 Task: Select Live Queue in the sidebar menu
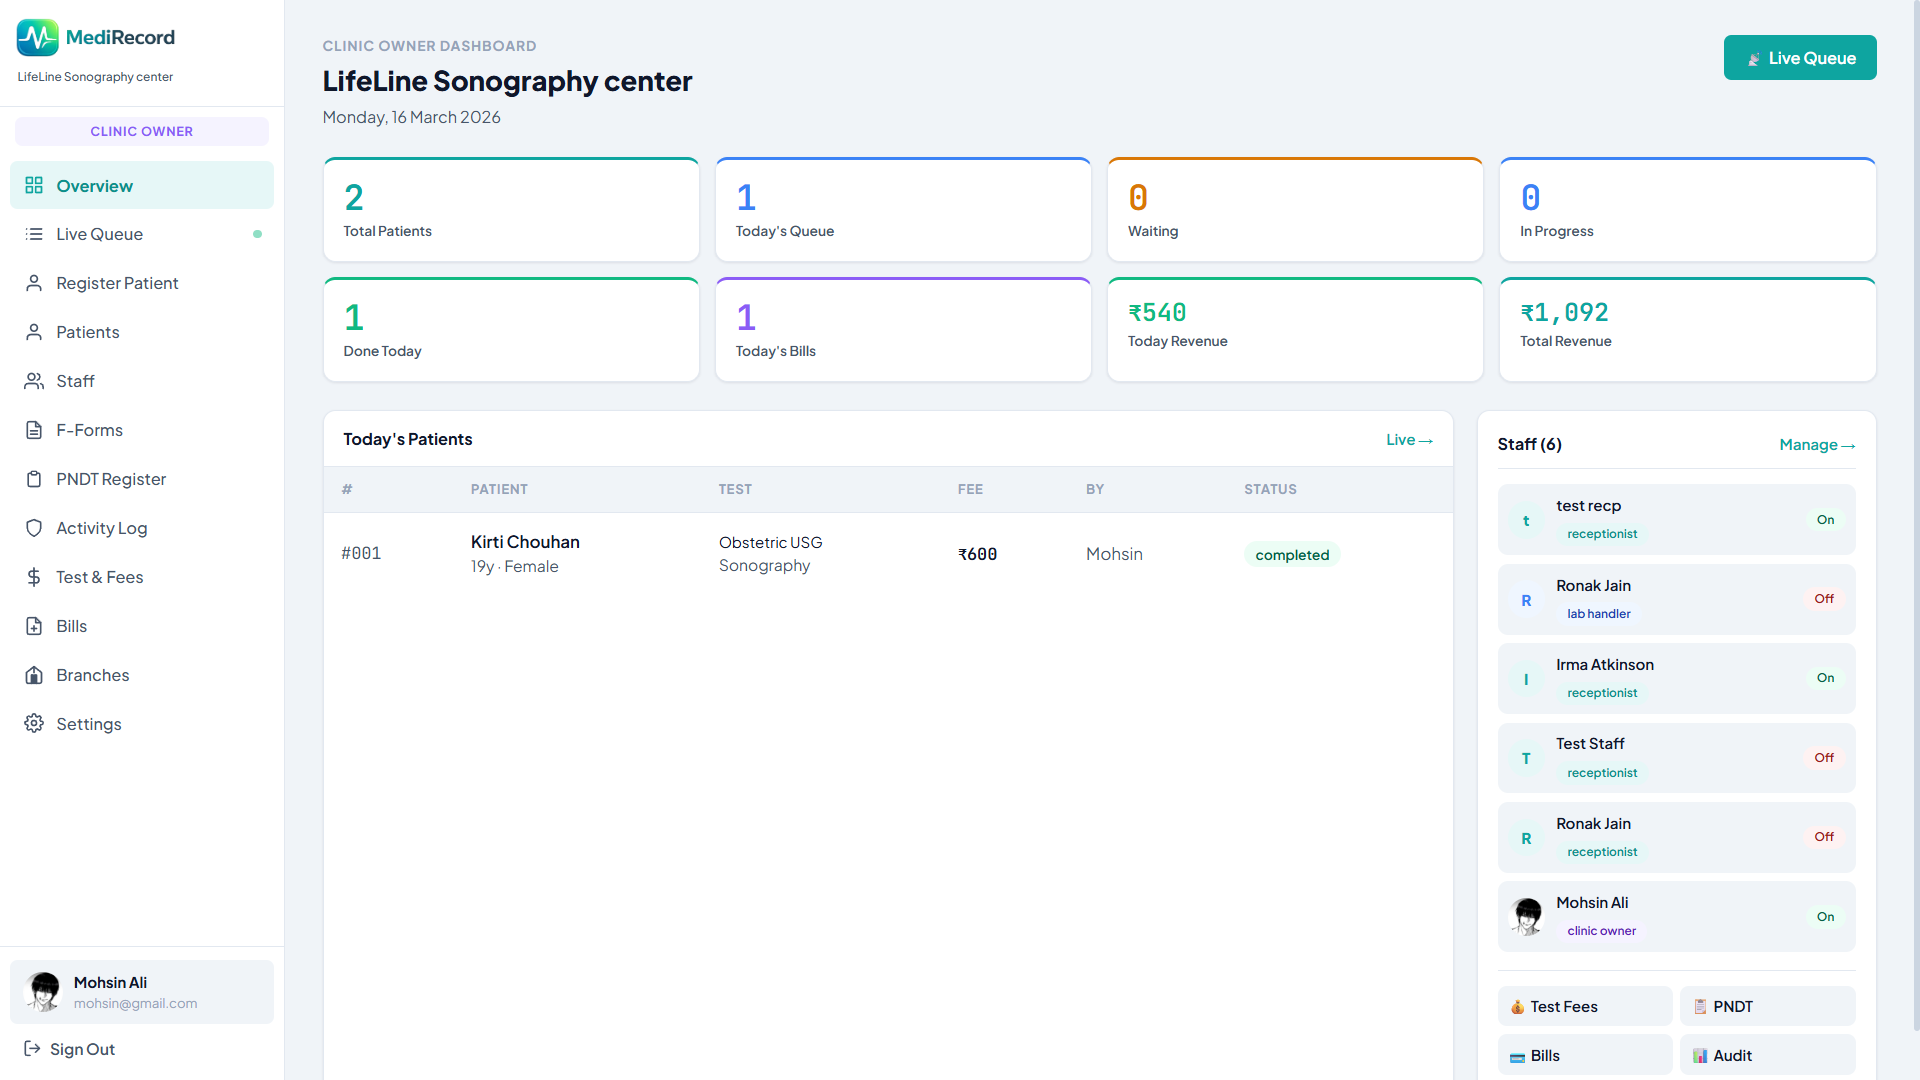tap(99, 234)
